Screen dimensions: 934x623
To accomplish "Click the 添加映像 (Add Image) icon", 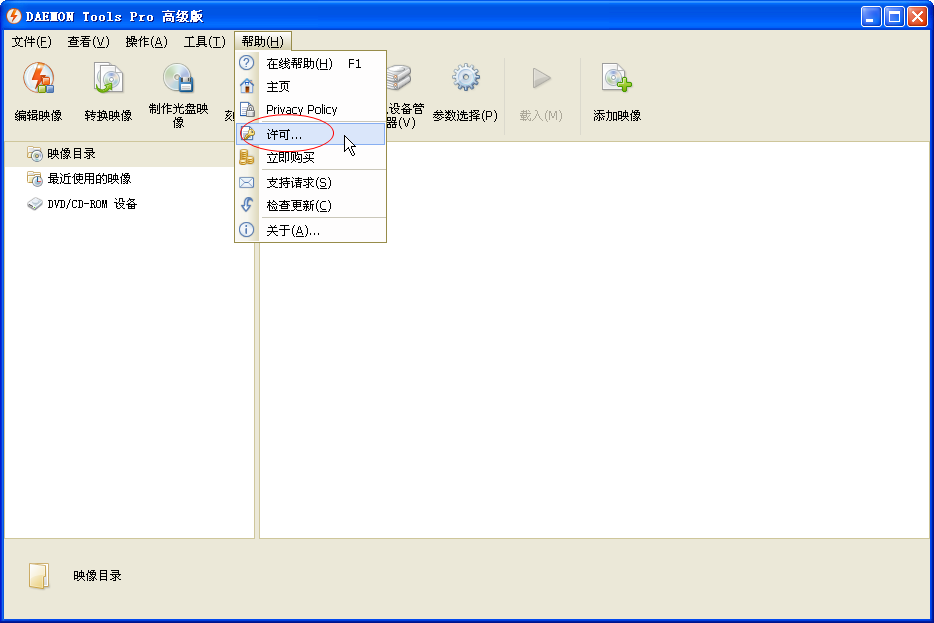I will tap(616, 80).
